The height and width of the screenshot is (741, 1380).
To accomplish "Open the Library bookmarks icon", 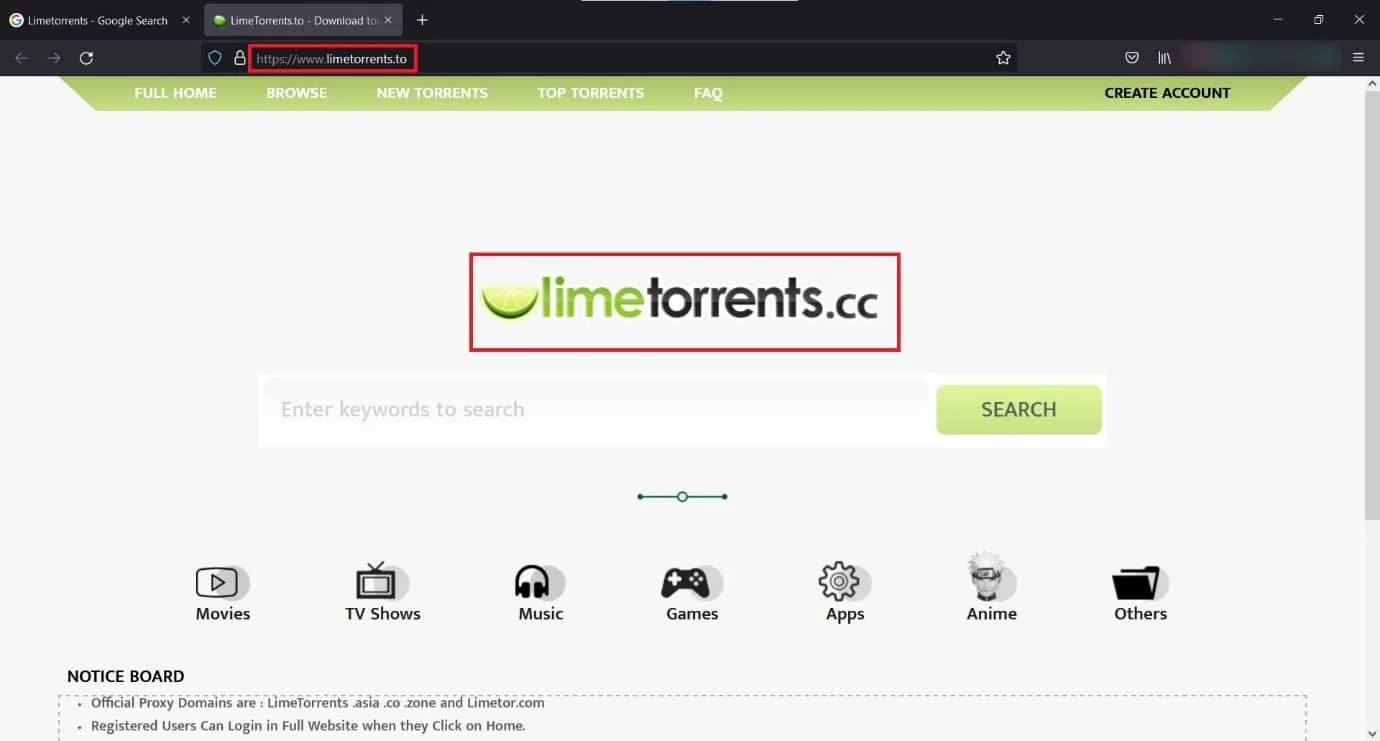I will tap(1164, 58).
